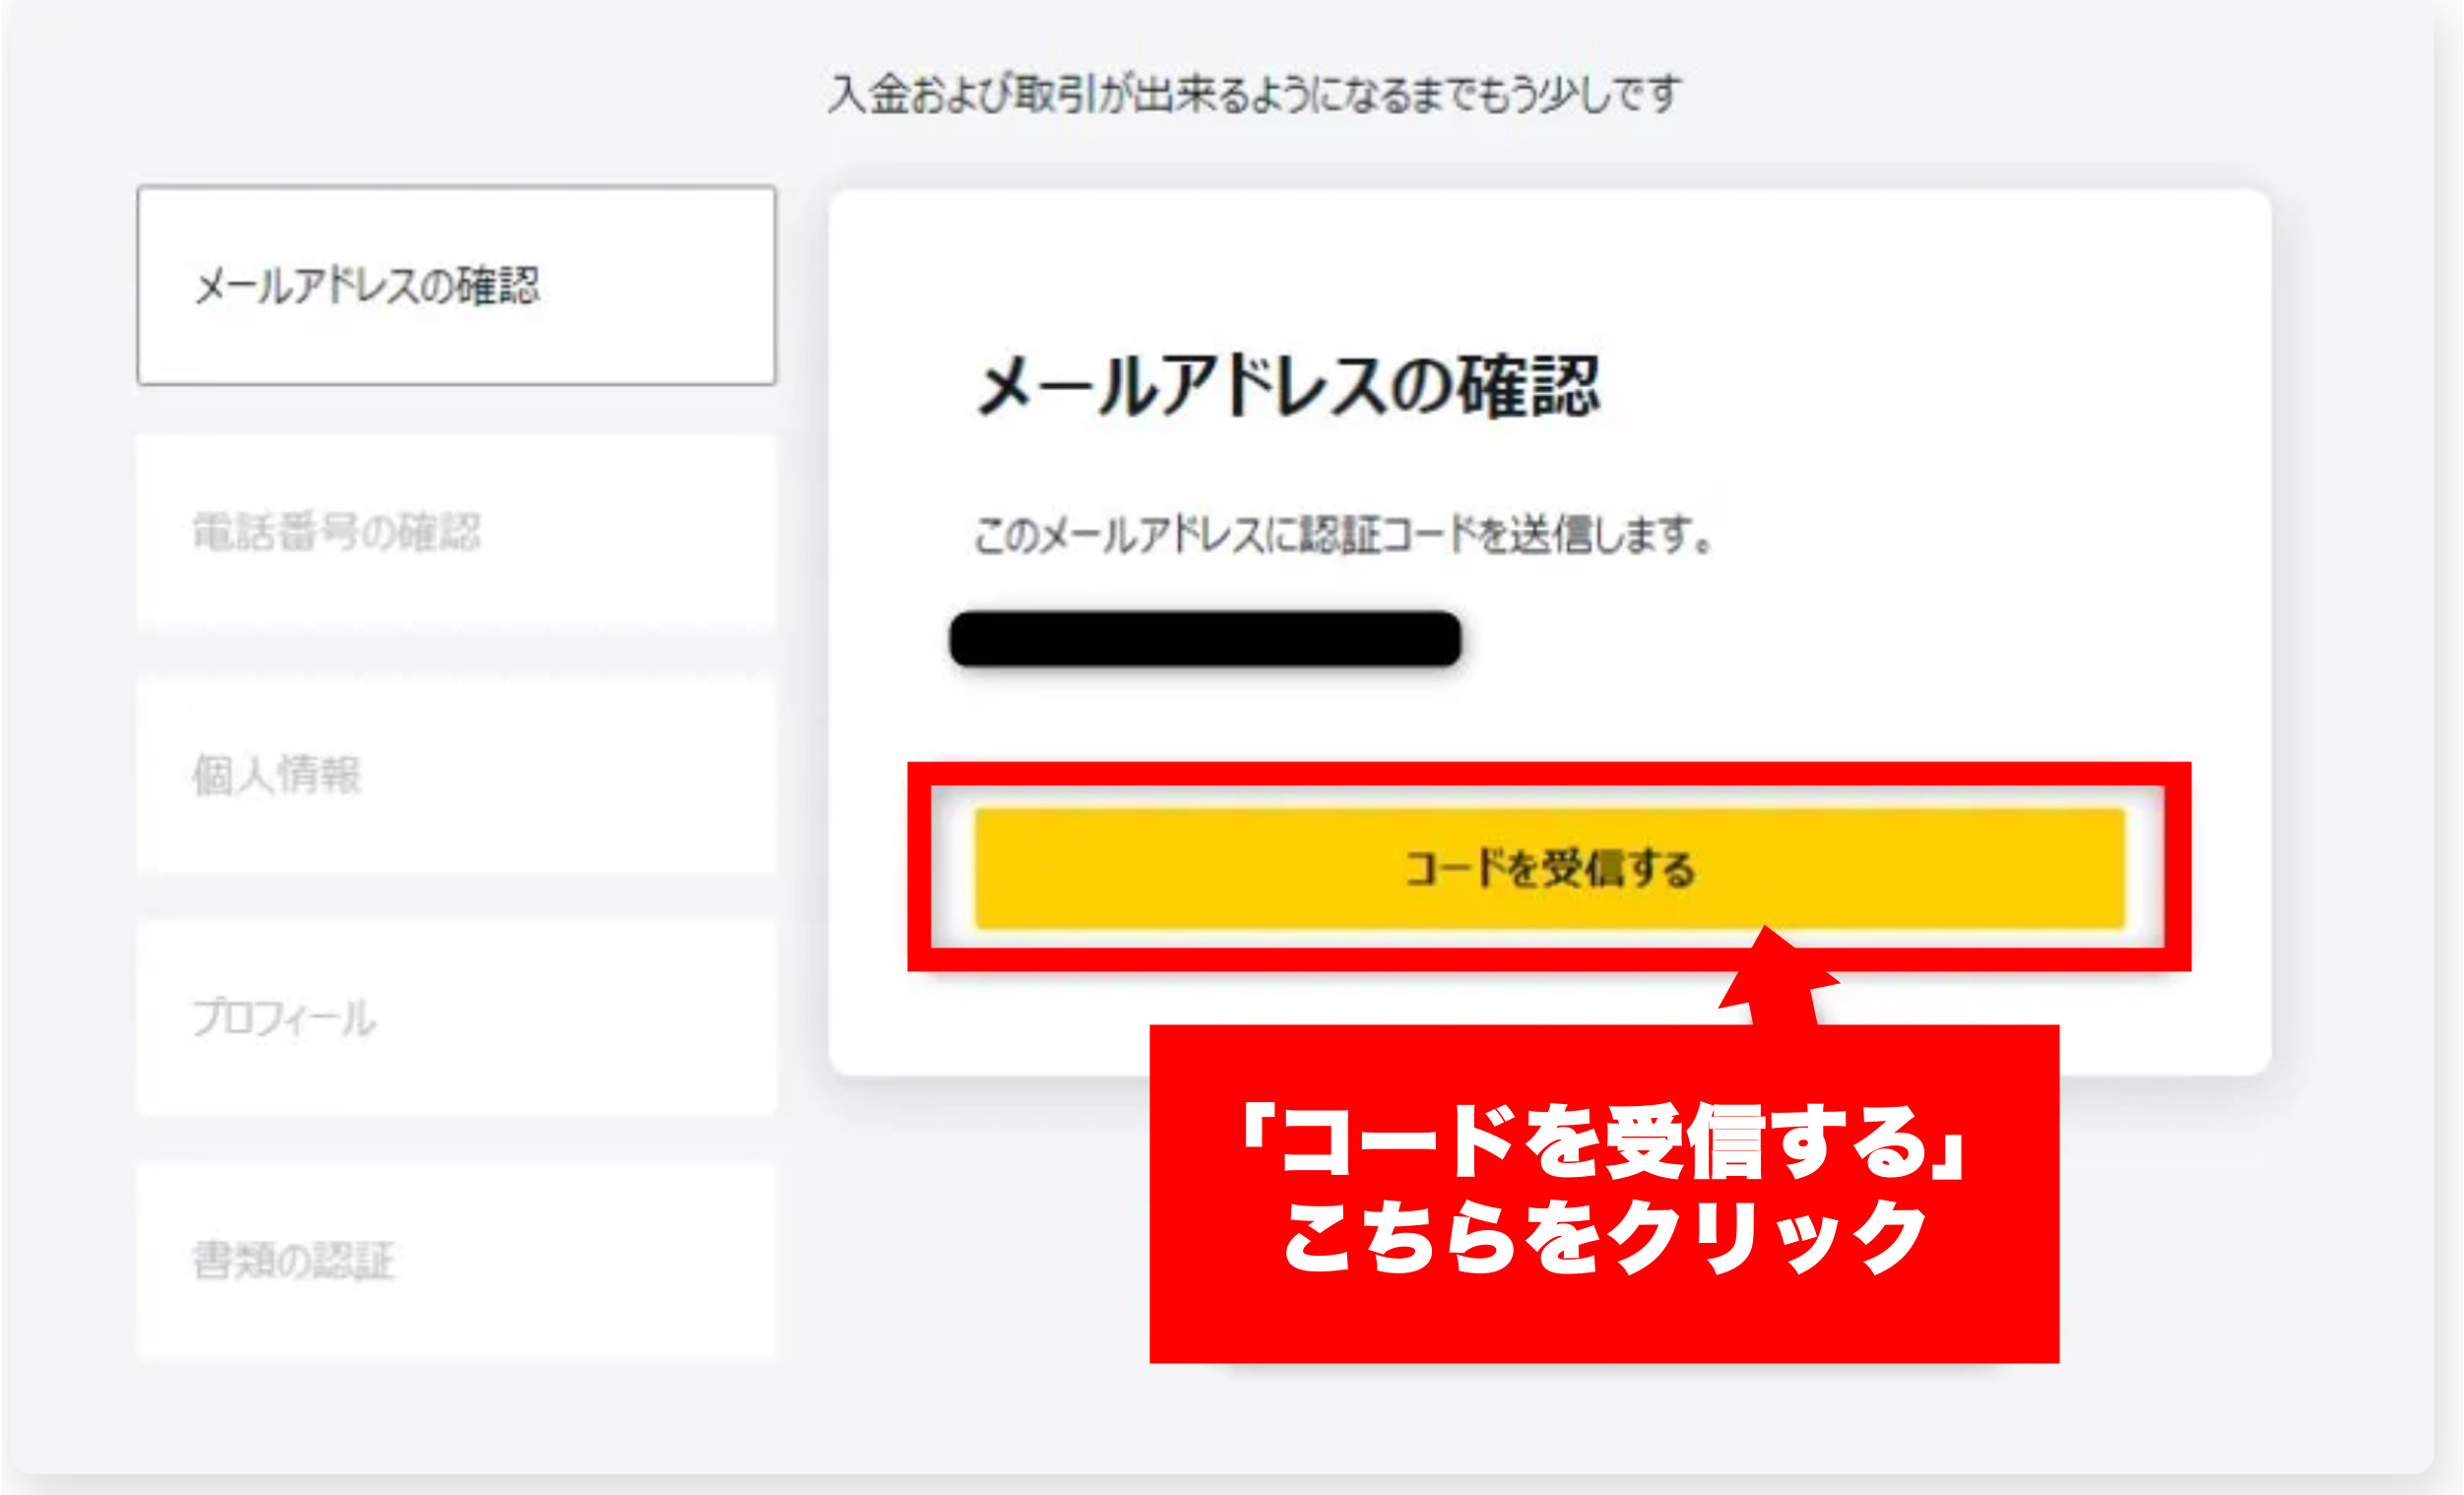Open the プロフィール step in sidebar

tap(456, 1018)
